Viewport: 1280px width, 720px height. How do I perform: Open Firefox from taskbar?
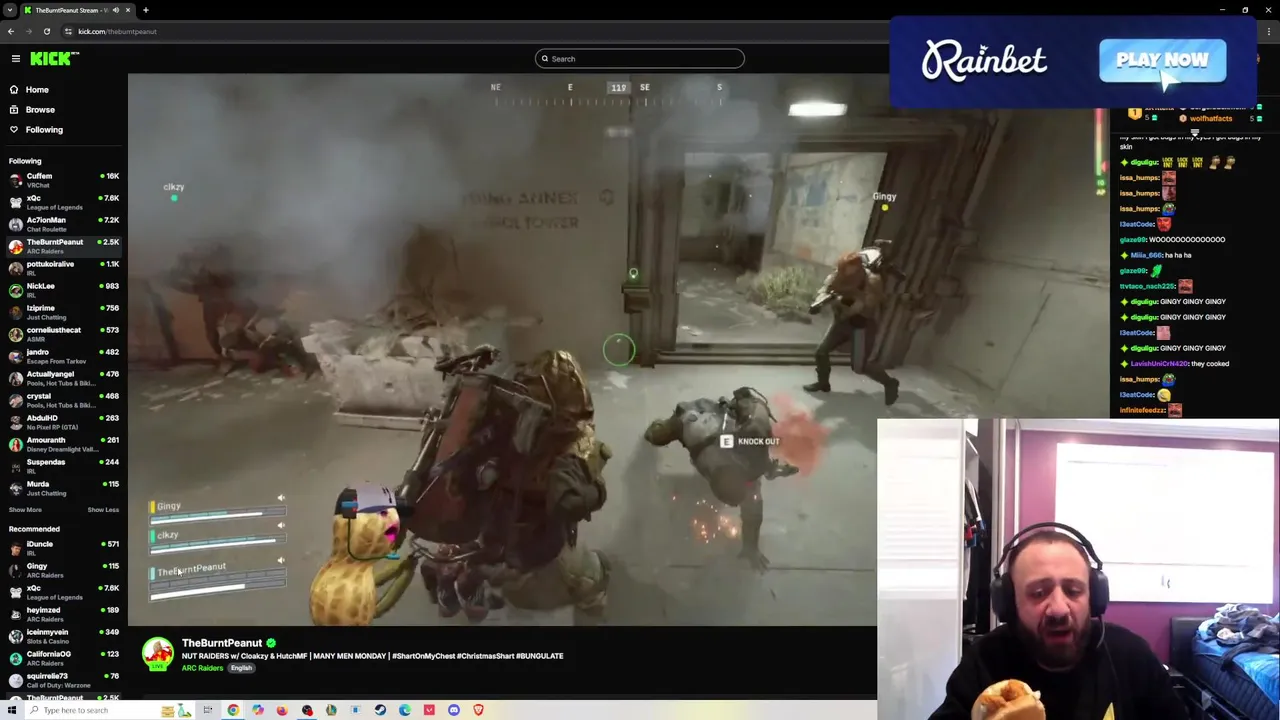tap(282, 710)
